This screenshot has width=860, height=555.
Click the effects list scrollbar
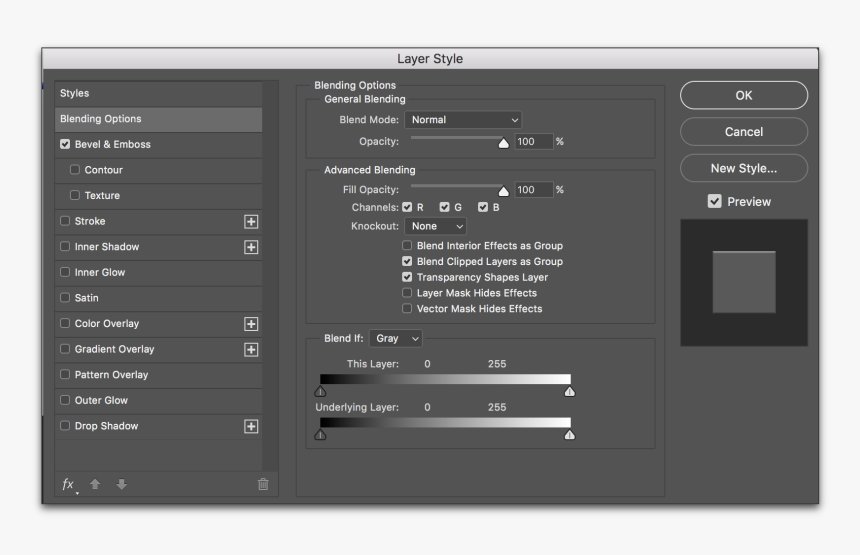coord(270,276)
